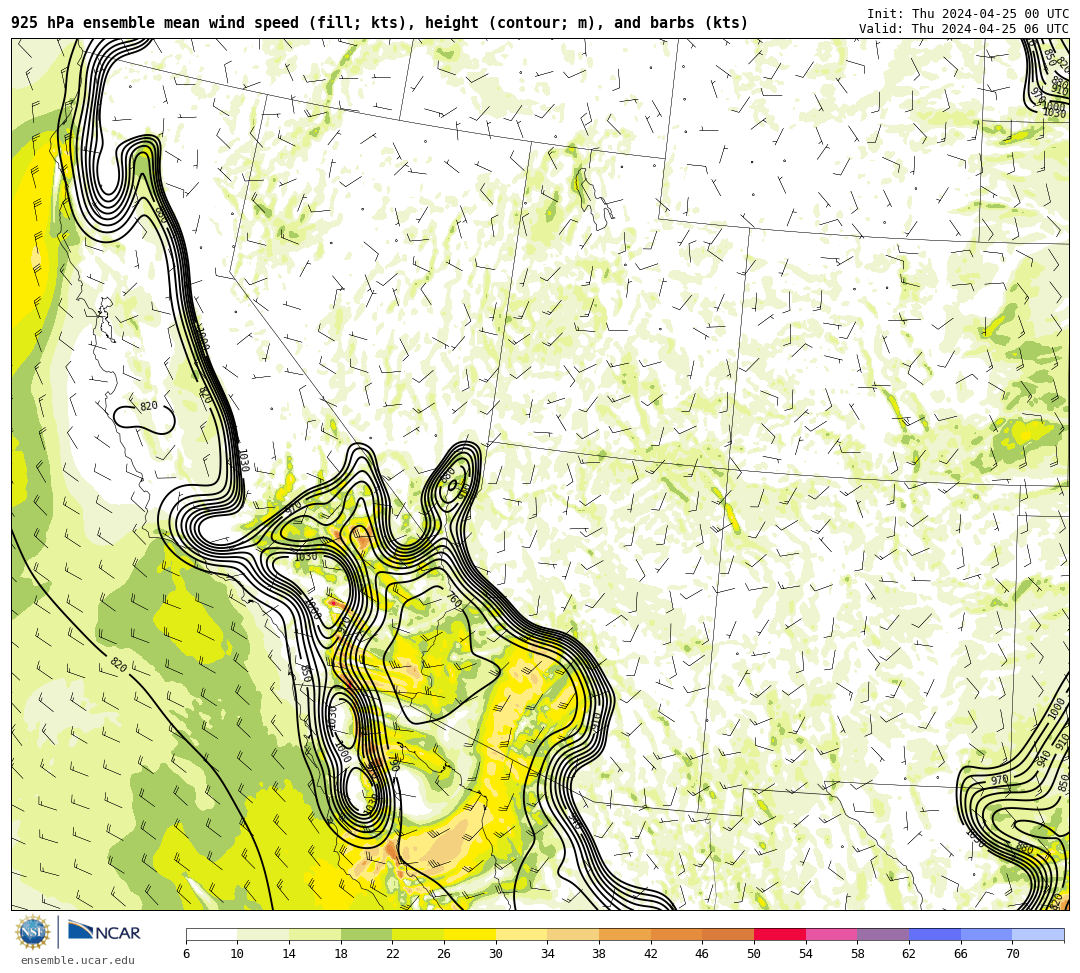
Task: Pick the blue 62–66 kts colorbar segment
Action: pos(935,934)
